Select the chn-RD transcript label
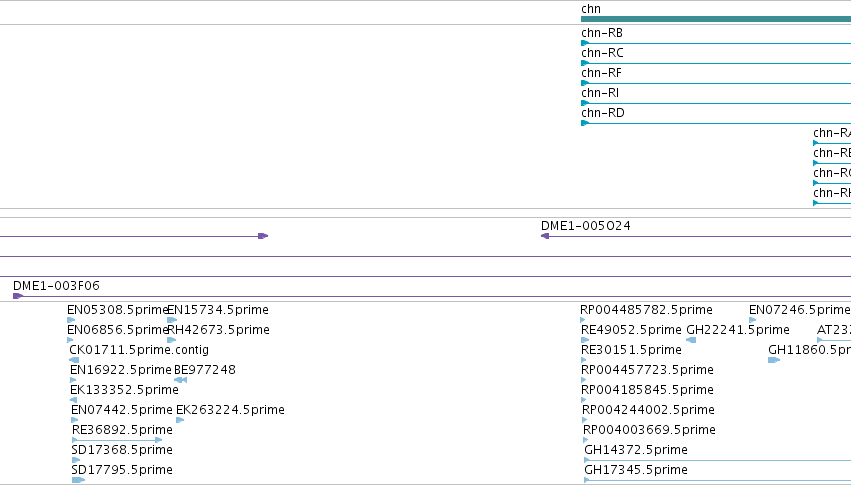 602,113
